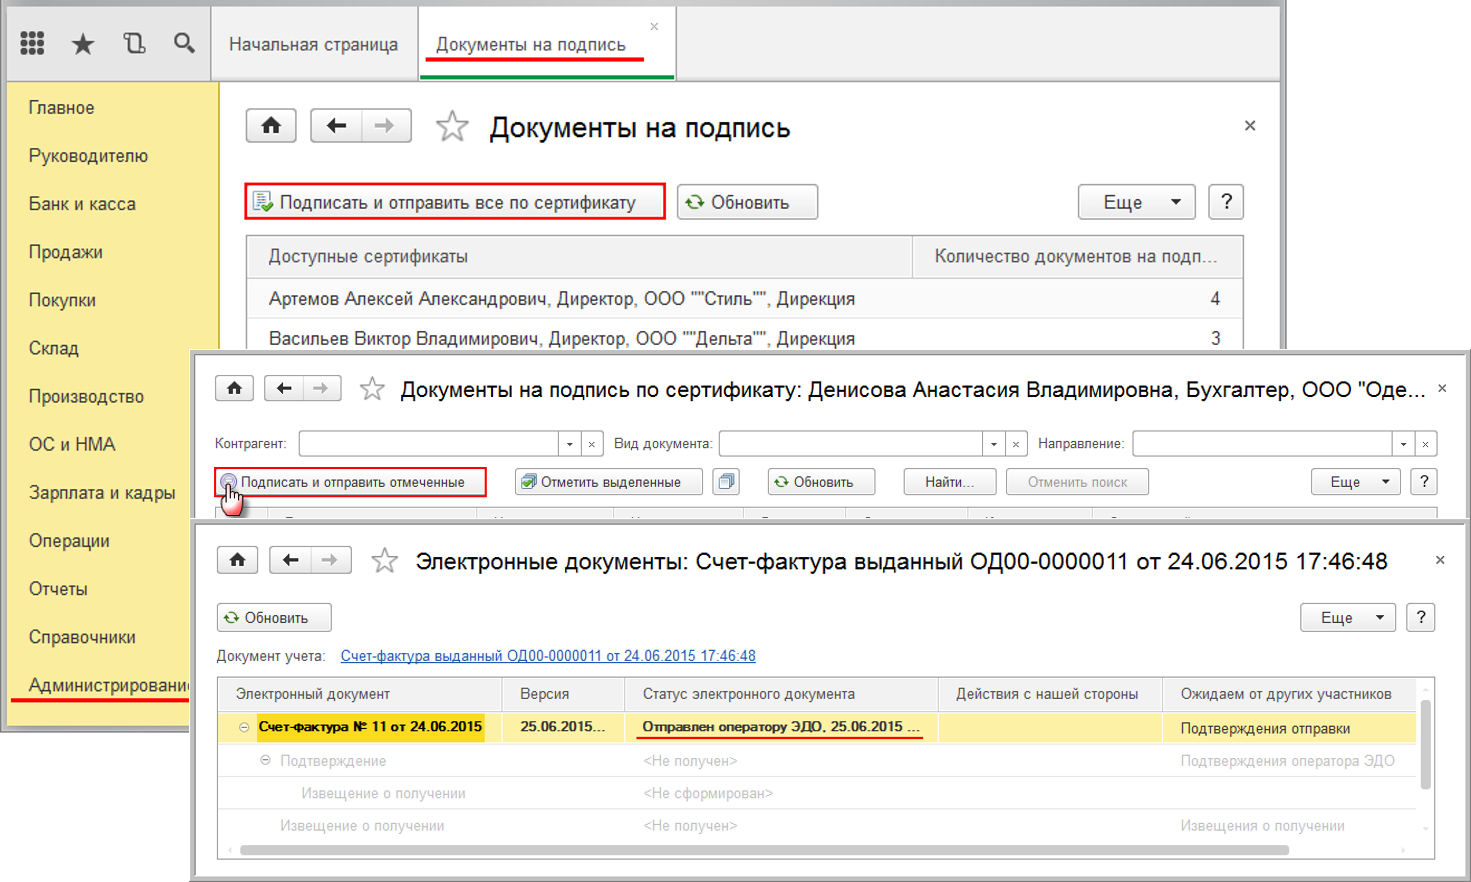Go back in Документы на подпись window
Screen dimensions: 1471x882
tap(336, 126)
